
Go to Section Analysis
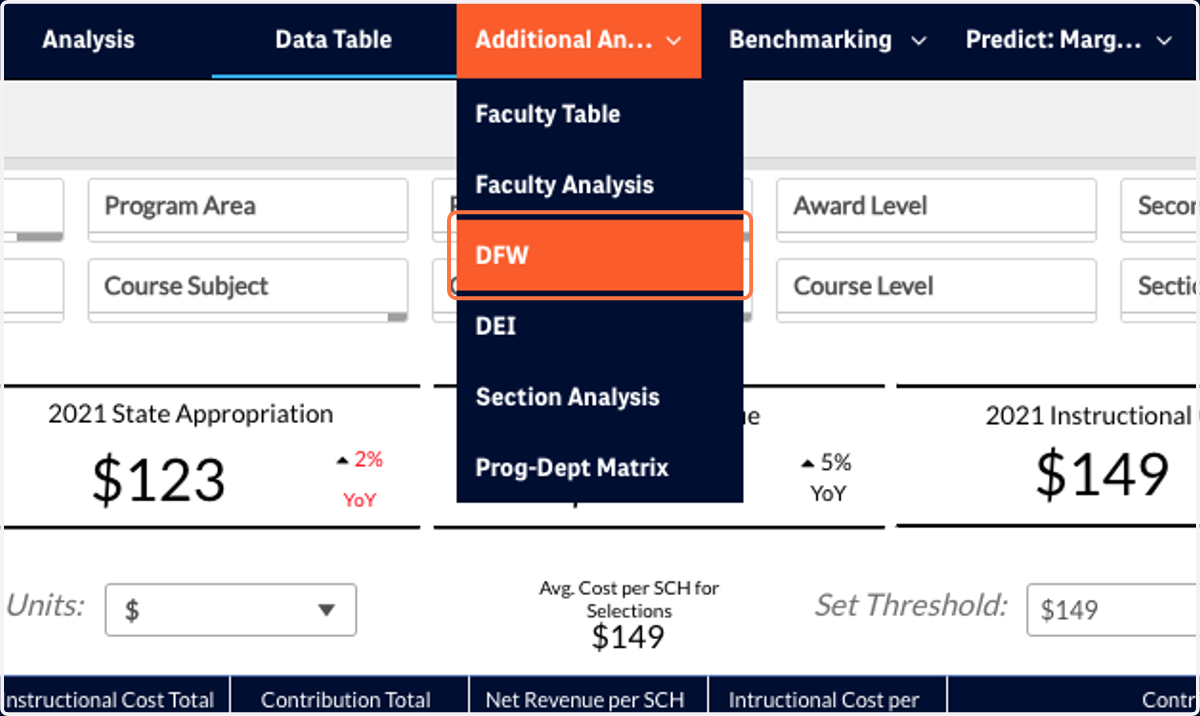pos(600,397)
